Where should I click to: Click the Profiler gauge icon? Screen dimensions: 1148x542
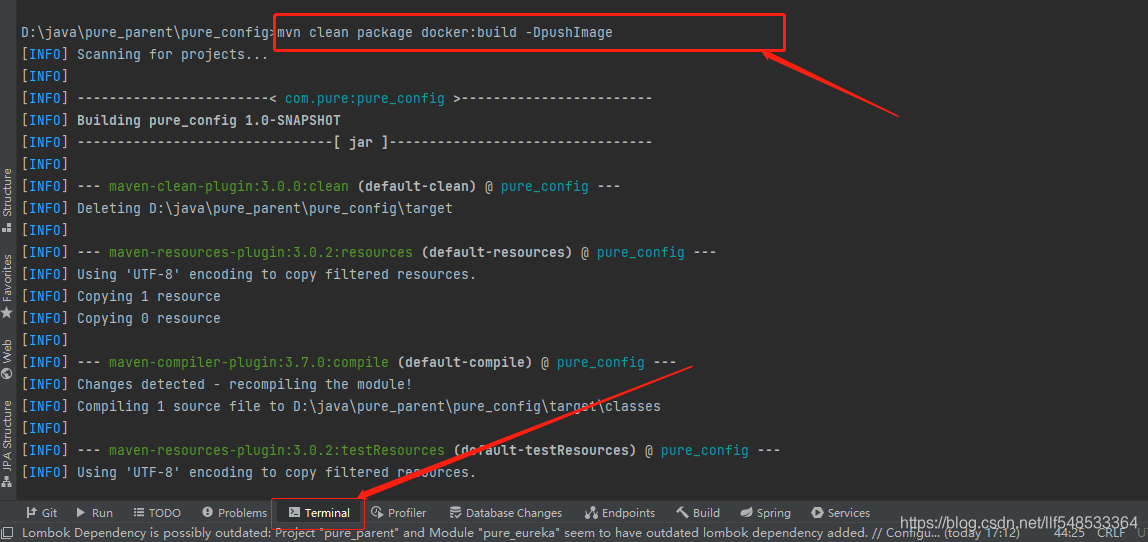[x=377, y=513]
